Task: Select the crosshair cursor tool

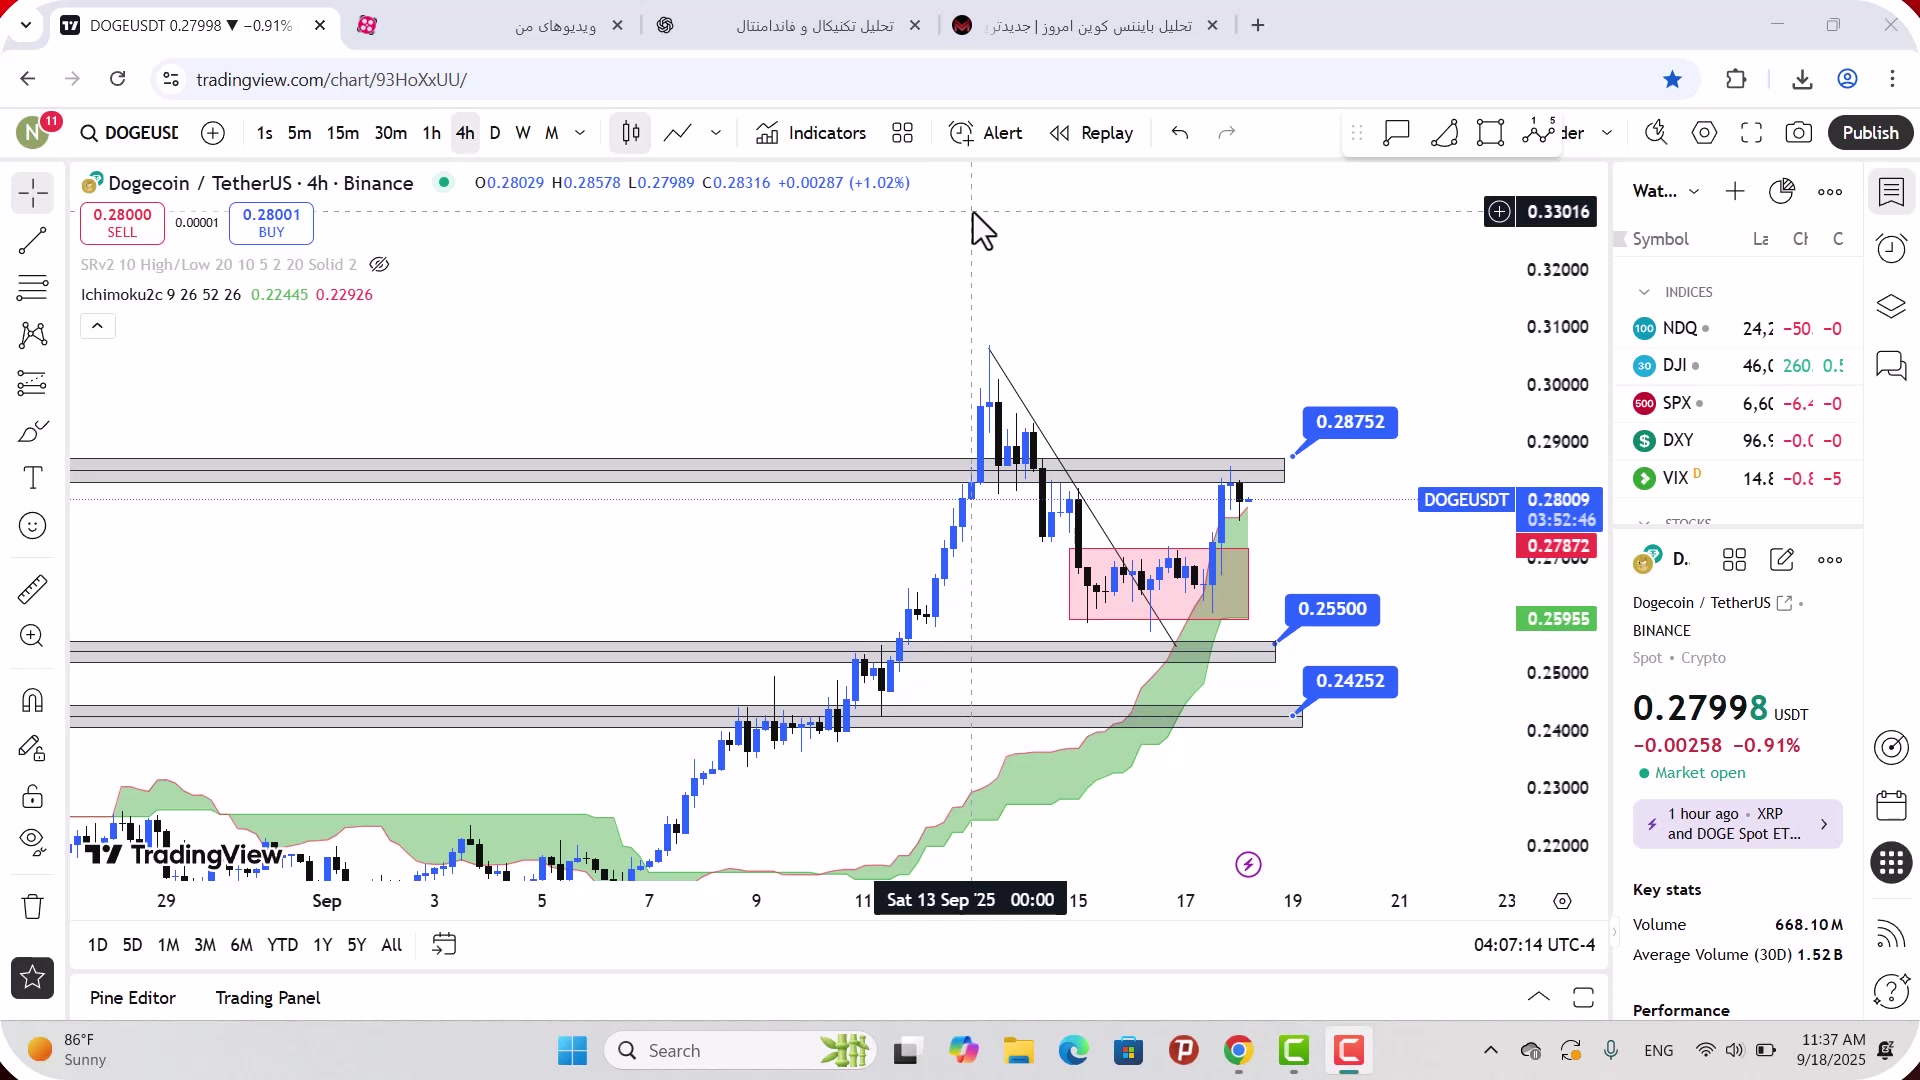Action: [33, 193]
